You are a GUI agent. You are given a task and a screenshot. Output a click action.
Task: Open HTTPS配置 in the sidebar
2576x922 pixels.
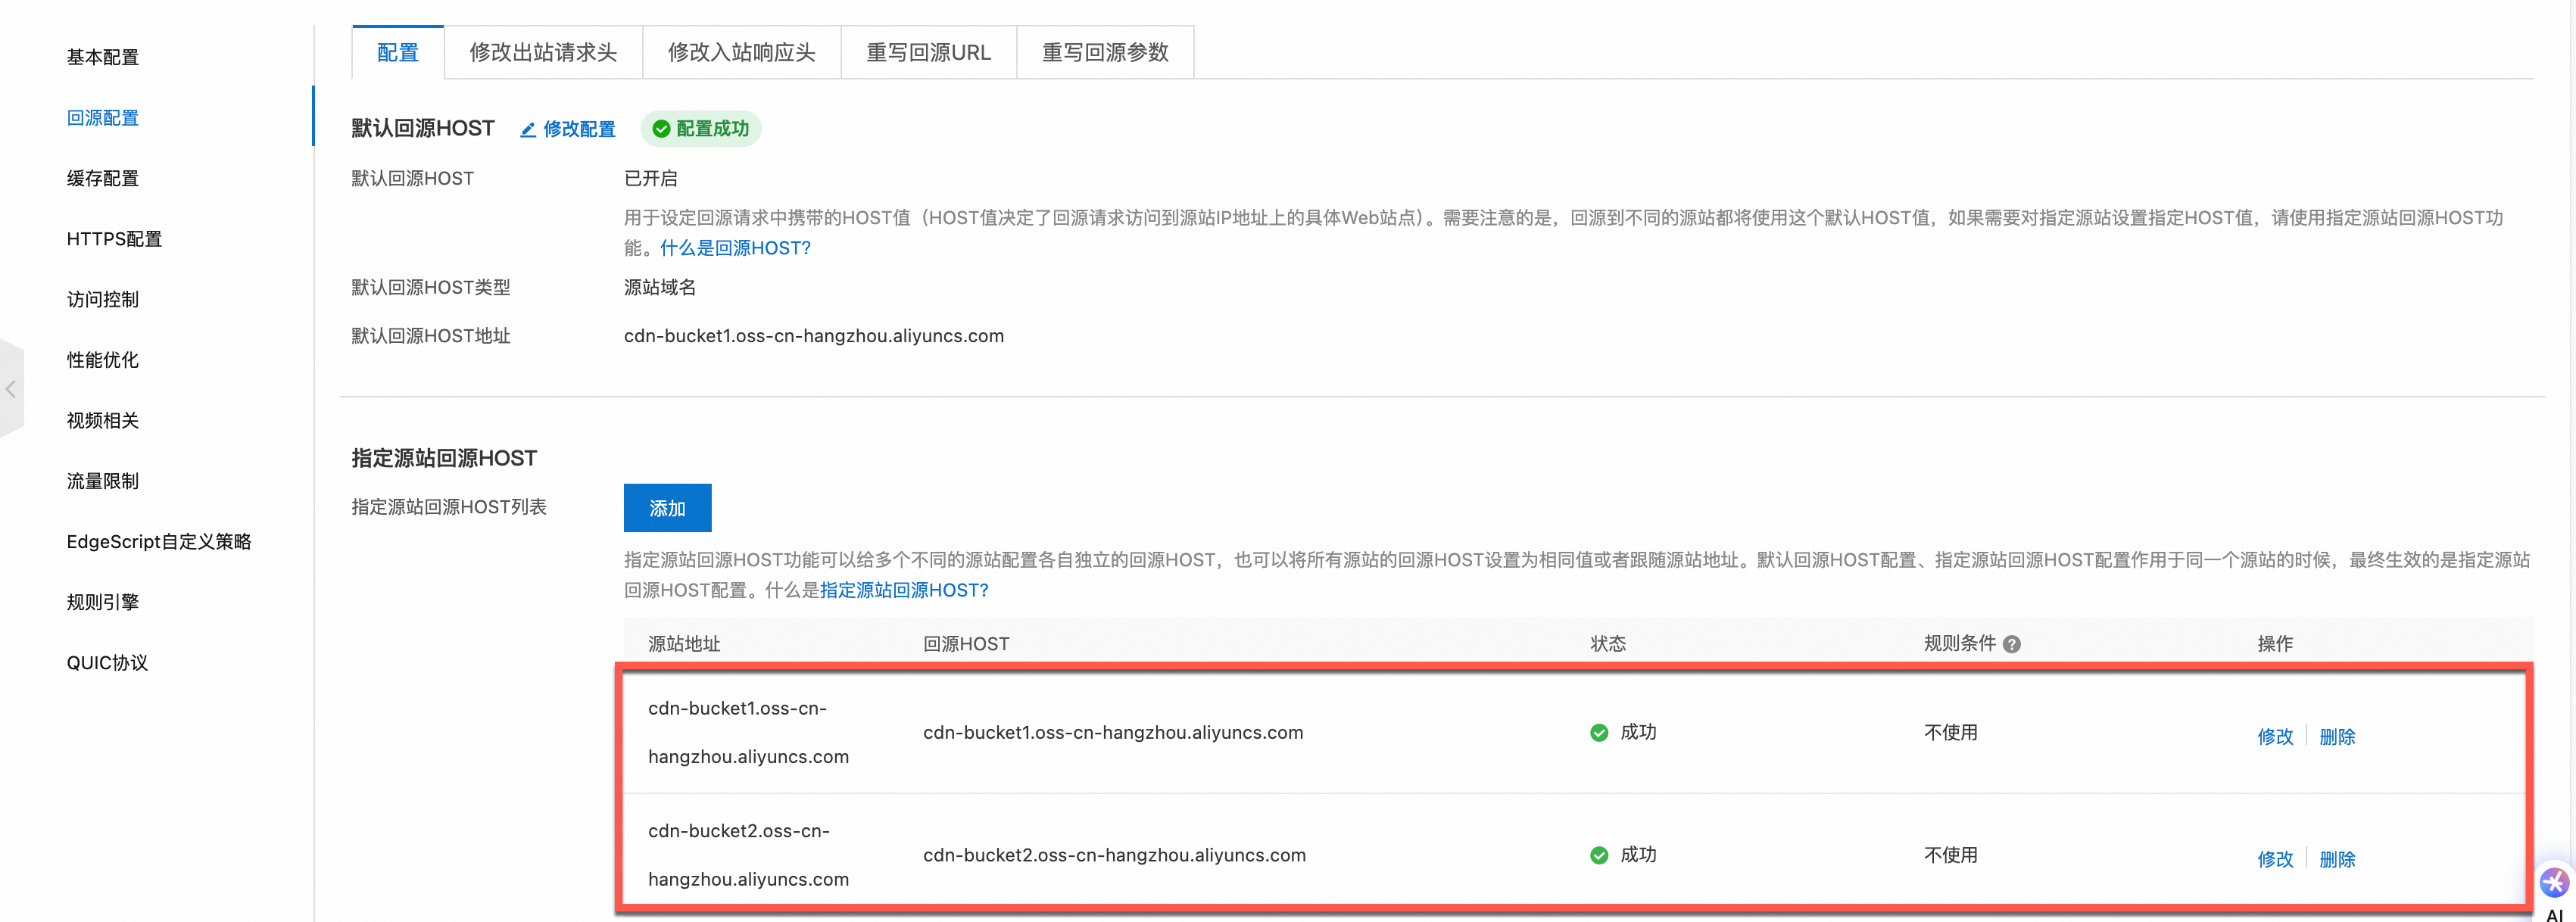[x=114, y=239]
